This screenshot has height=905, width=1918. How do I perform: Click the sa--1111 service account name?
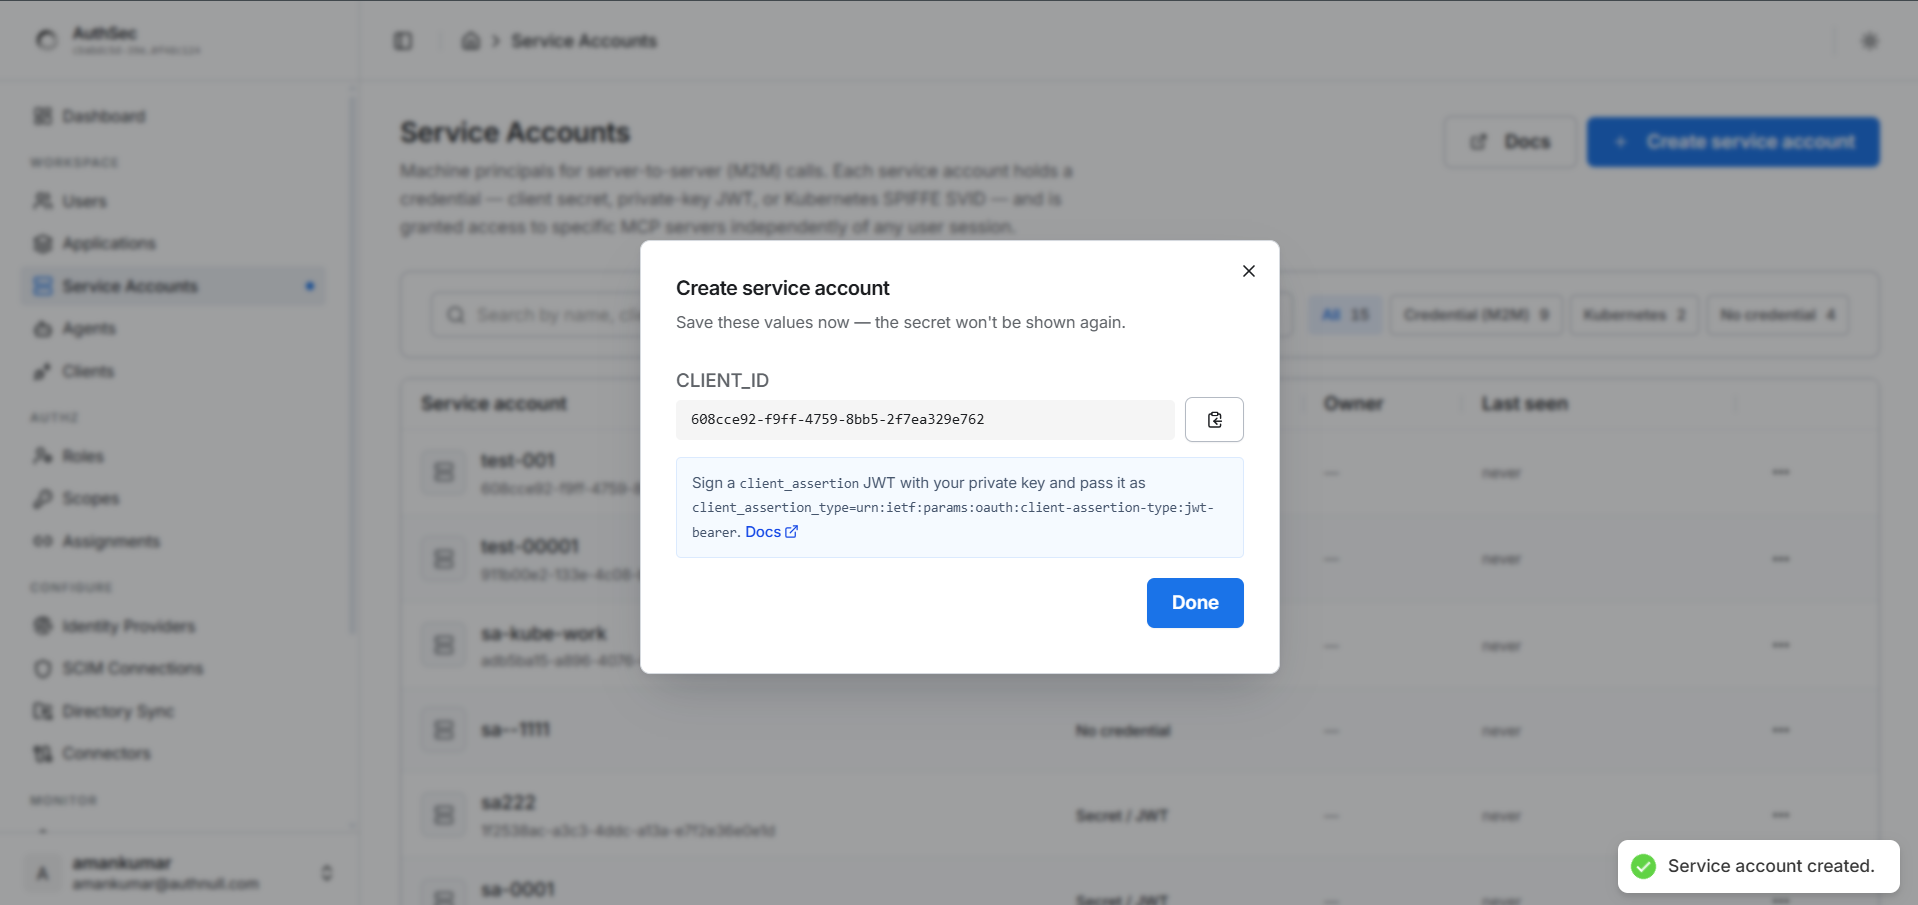(x=515, y=730)
